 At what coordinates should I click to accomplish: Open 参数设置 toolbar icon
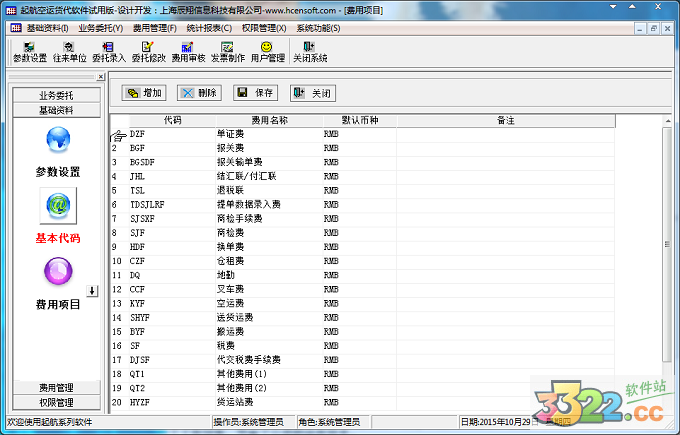29,52
